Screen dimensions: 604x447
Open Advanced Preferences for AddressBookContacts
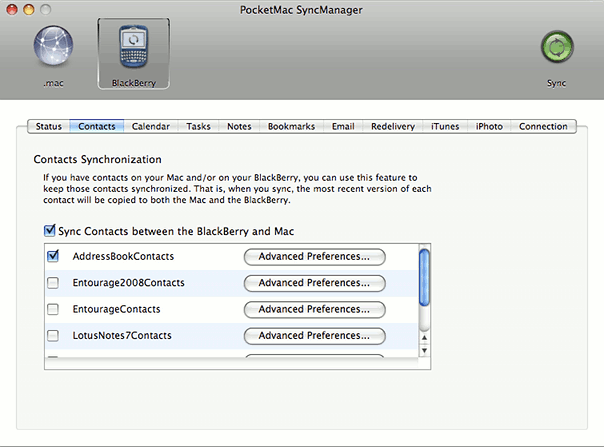click(x=314, y=257)
